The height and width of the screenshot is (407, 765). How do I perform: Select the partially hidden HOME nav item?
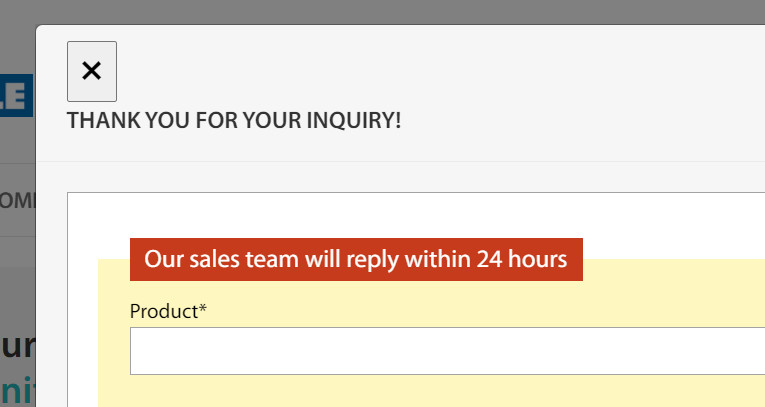(17, 200)
